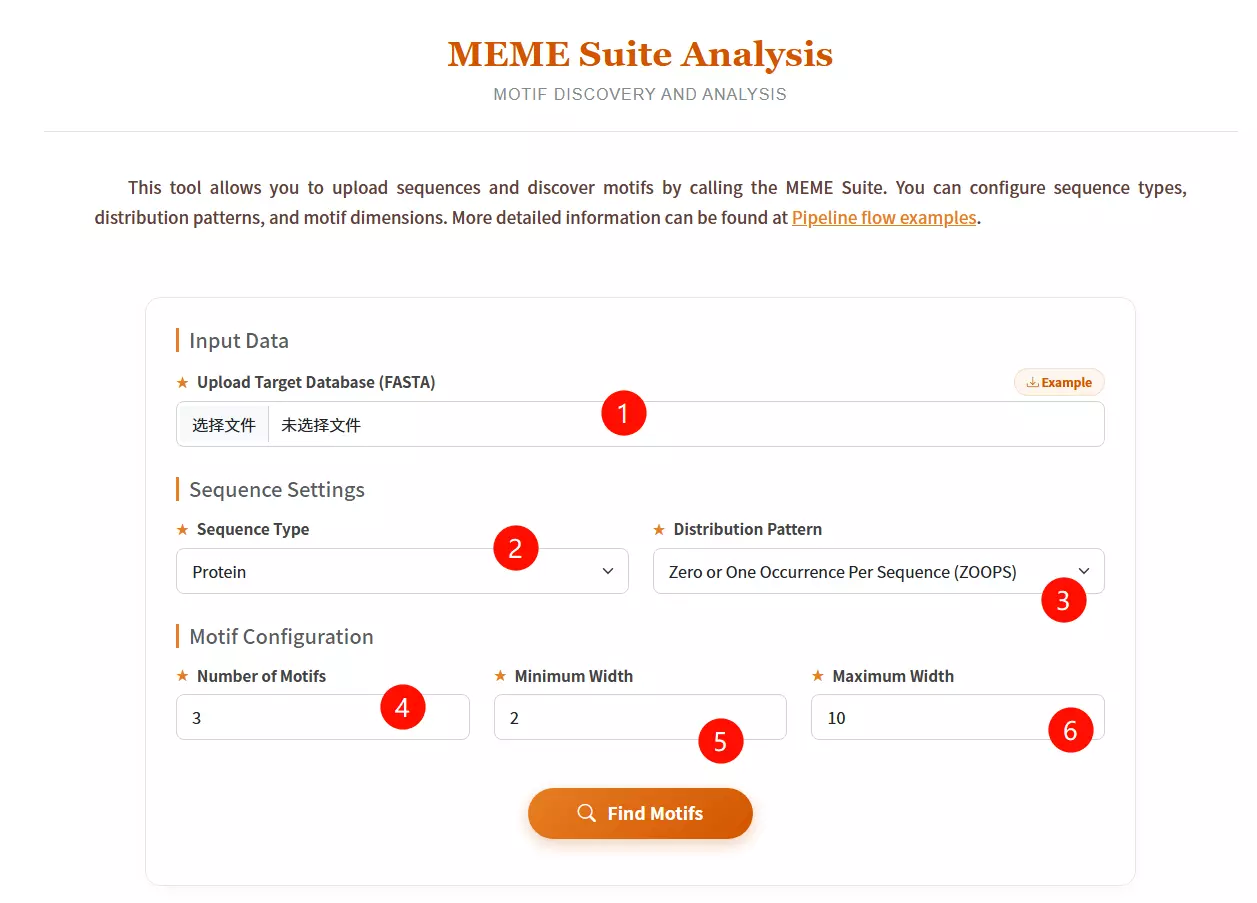Focus the Number of Motifs input field
1257x903 pixels.
[280, 718]
